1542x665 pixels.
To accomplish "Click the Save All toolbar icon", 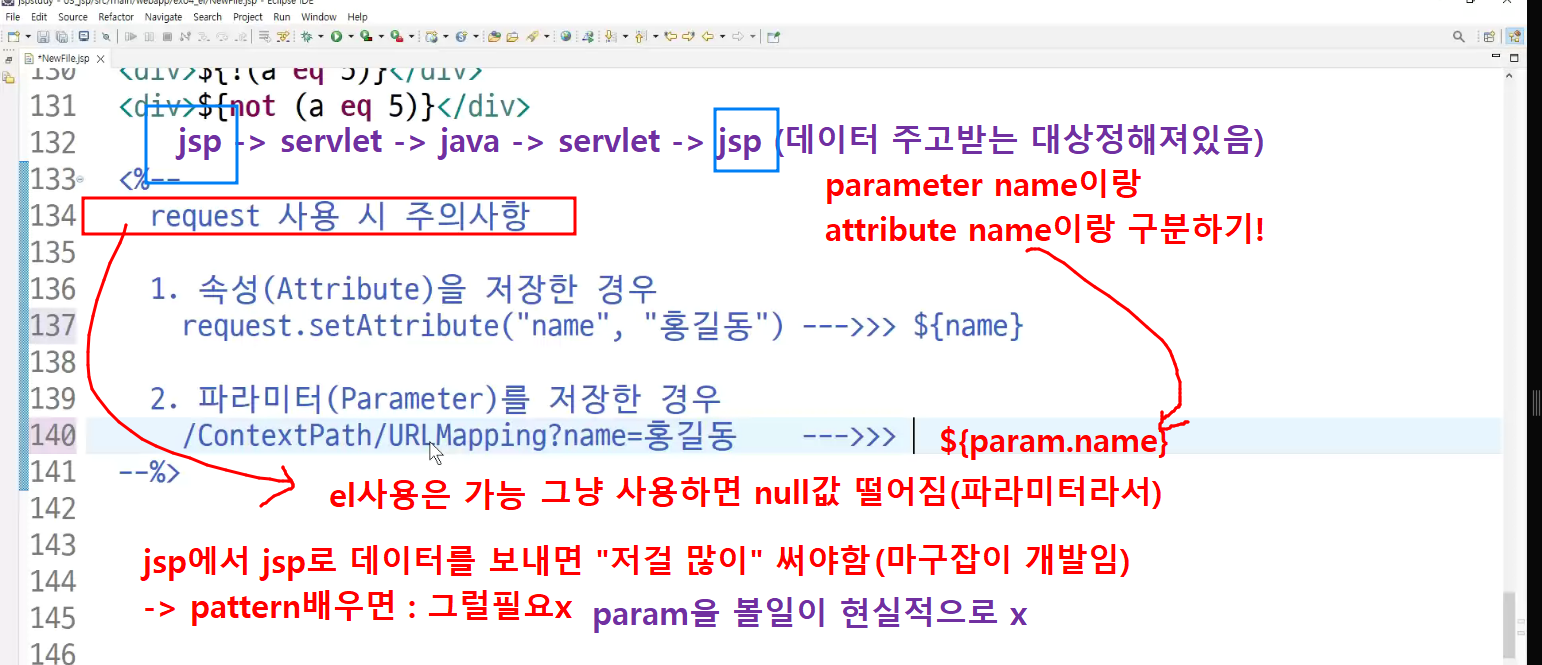I will (61, 37).
